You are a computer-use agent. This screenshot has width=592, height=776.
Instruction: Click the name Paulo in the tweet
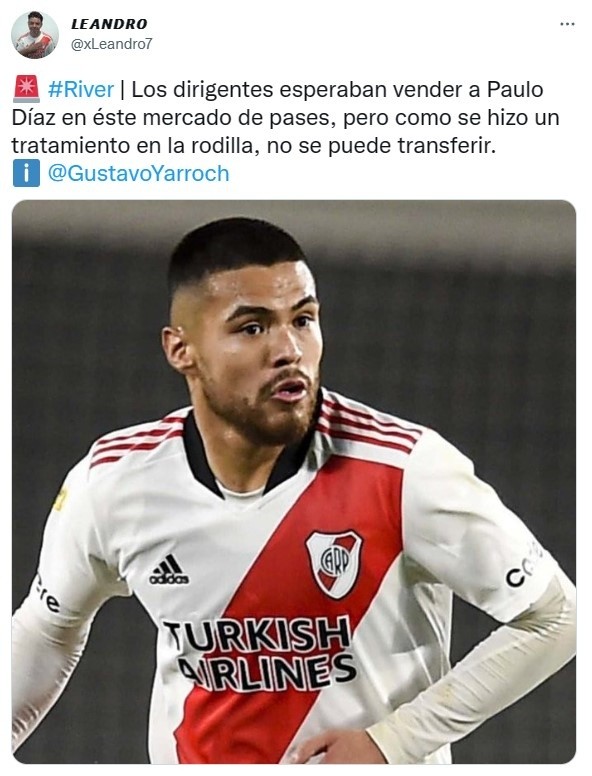(x=515, y=90)
